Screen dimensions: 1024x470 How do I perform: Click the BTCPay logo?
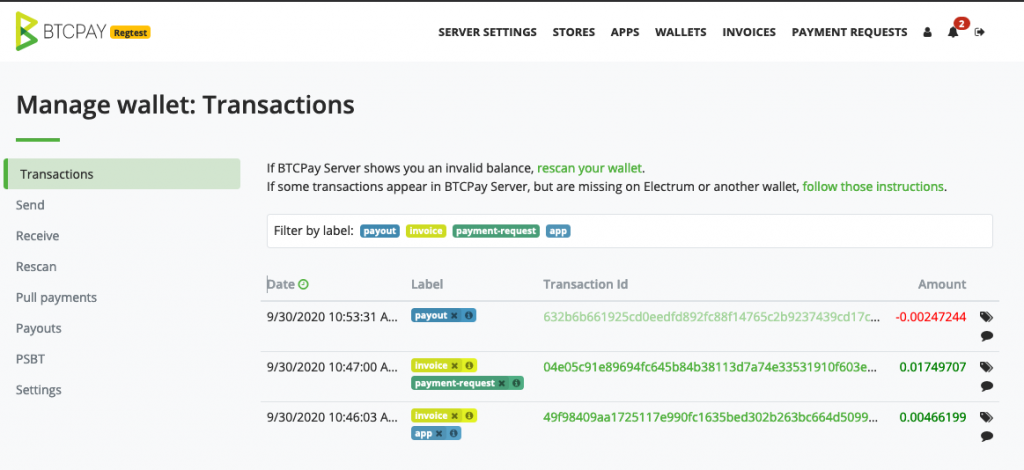tap(82, 31)
